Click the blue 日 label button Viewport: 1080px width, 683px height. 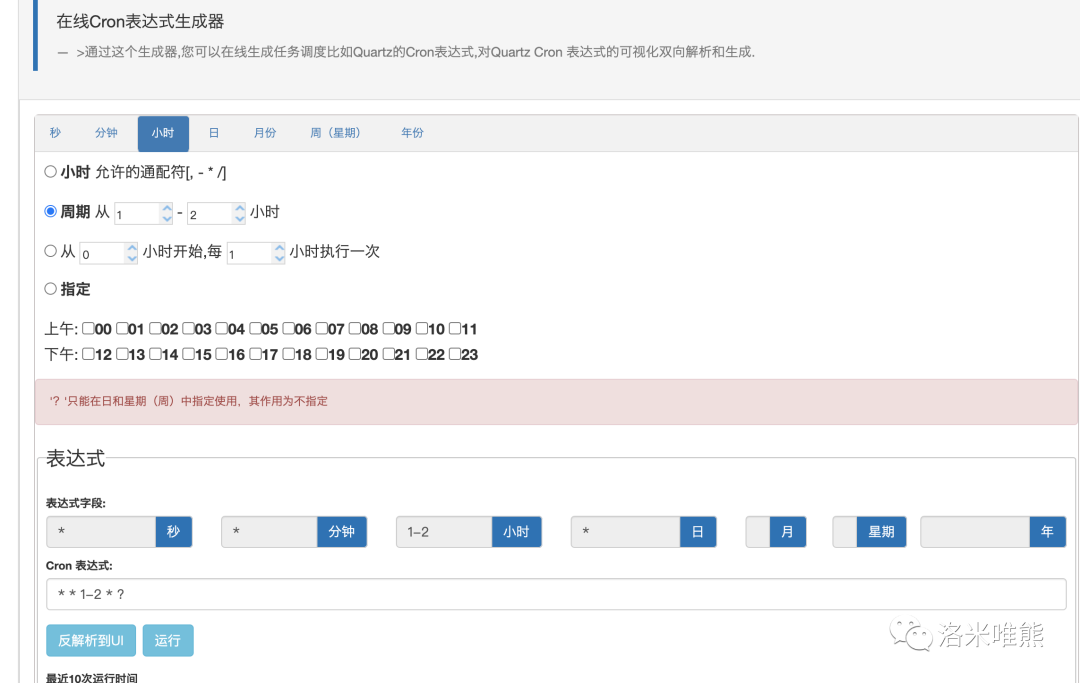[698, 532]
